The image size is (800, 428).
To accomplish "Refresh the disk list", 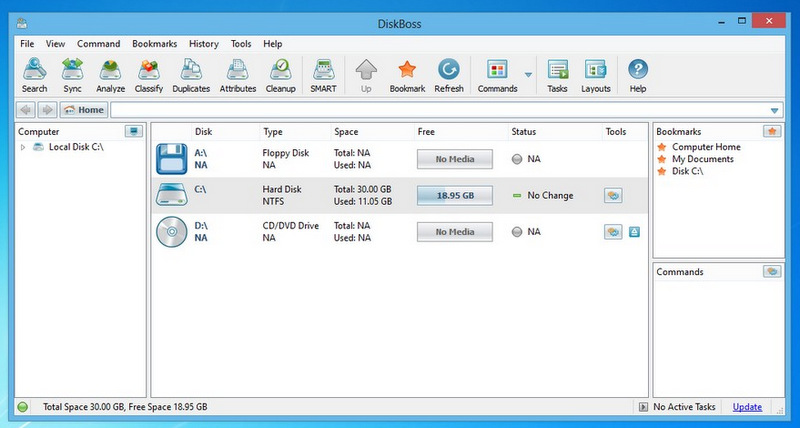I will coord(449,75).
